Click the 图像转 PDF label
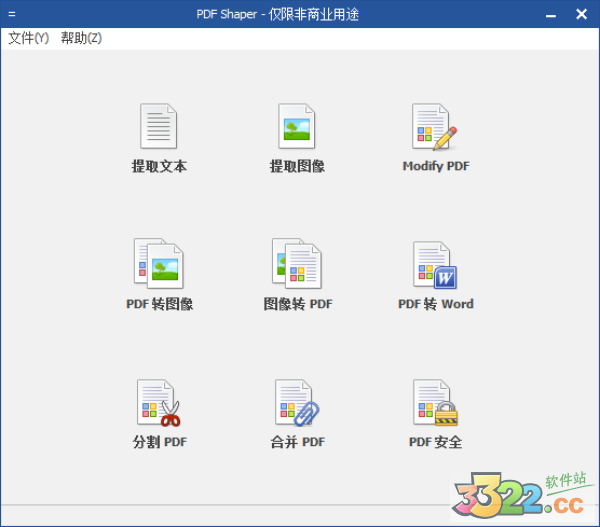 (x=298, y=304)
